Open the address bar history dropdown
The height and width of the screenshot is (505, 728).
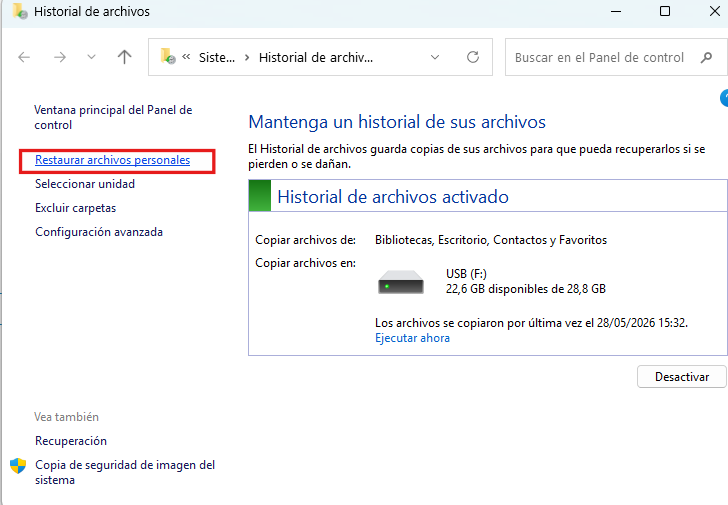coord(435,57)
